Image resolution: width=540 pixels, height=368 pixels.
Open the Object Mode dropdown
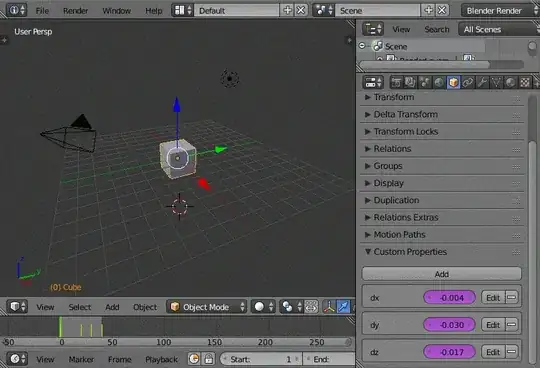[x=207, y=306]
